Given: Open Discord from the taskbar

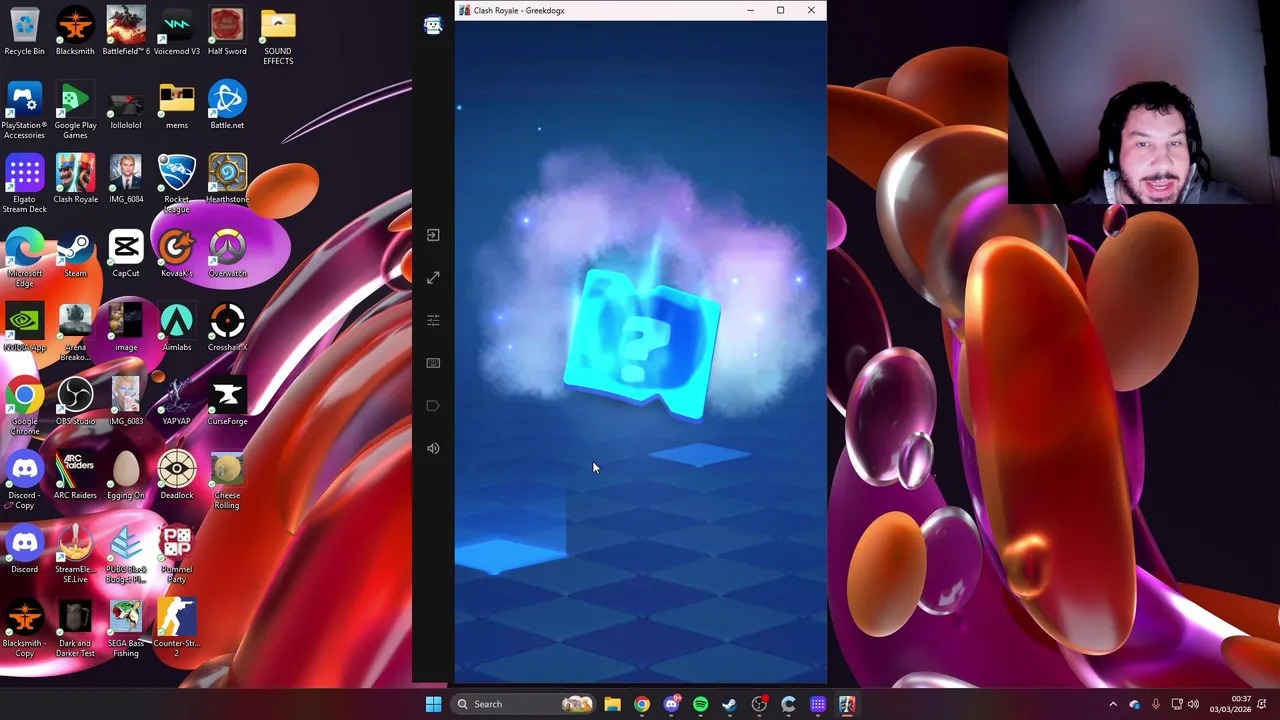Looking at the screenshot, I should 671,704.
